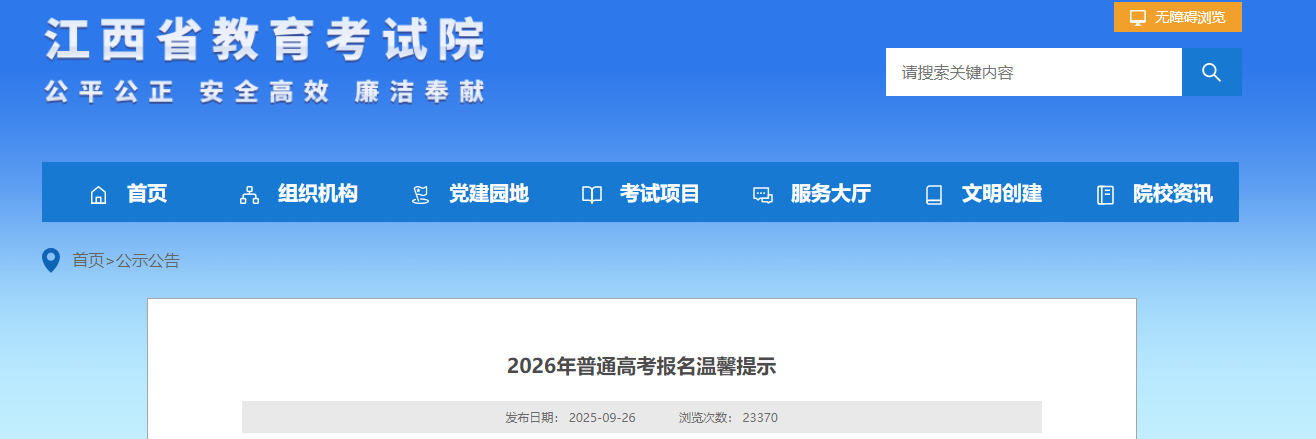Open the 首页 navigation menu item
Viewport: 1316px width, 439px height.
pyautogui.click(x=147, y=194)
